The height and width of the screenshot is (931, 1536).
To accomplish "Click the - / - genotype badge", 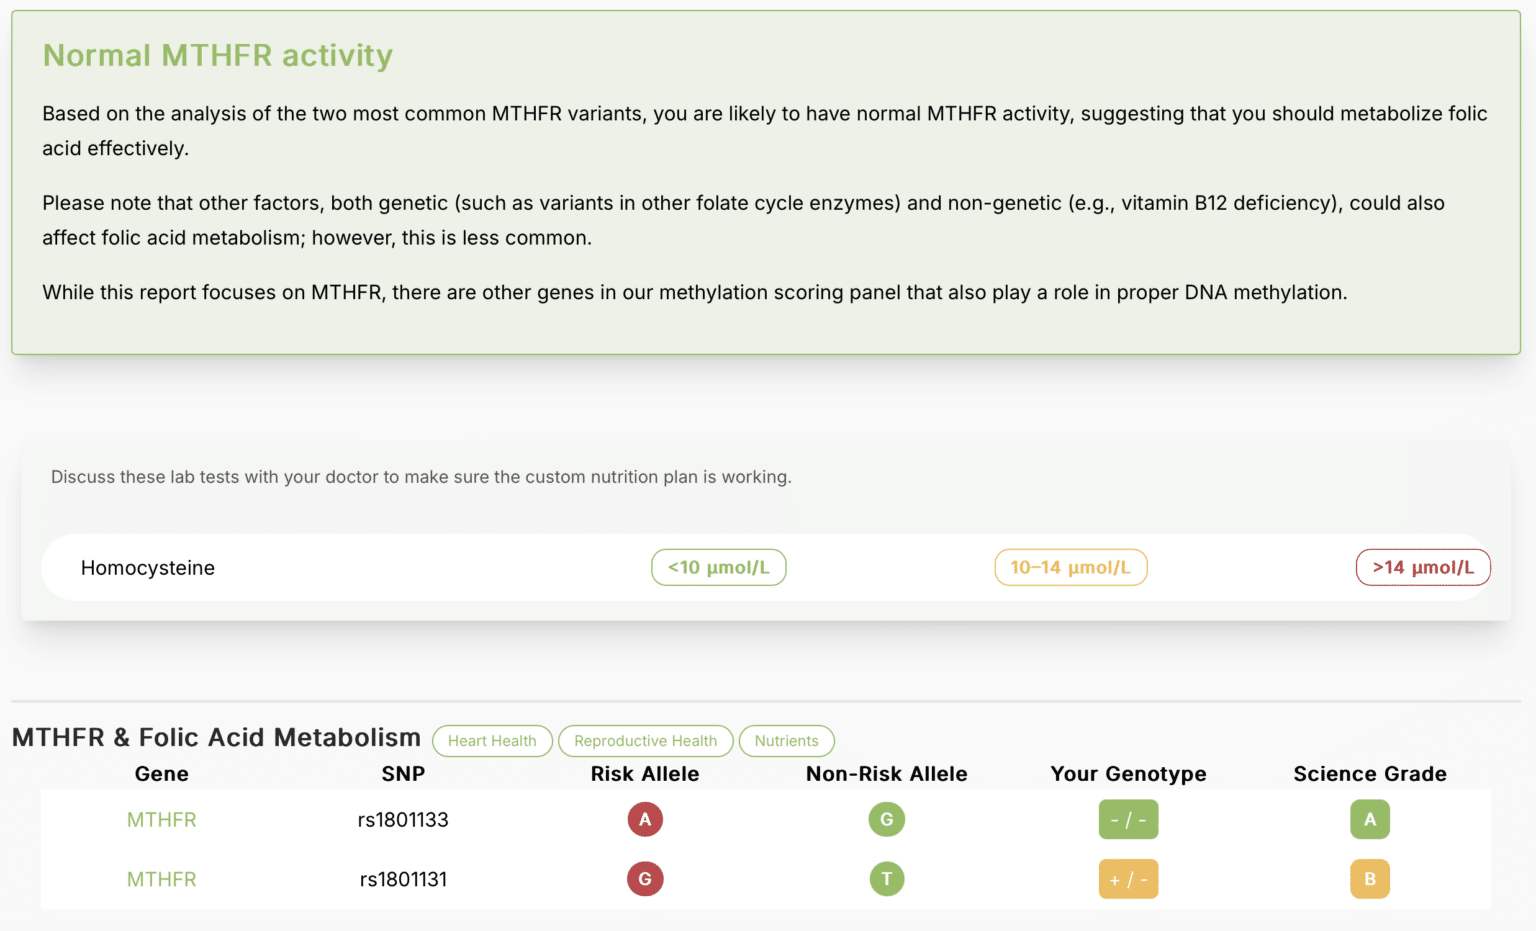I will point(1128,819).
